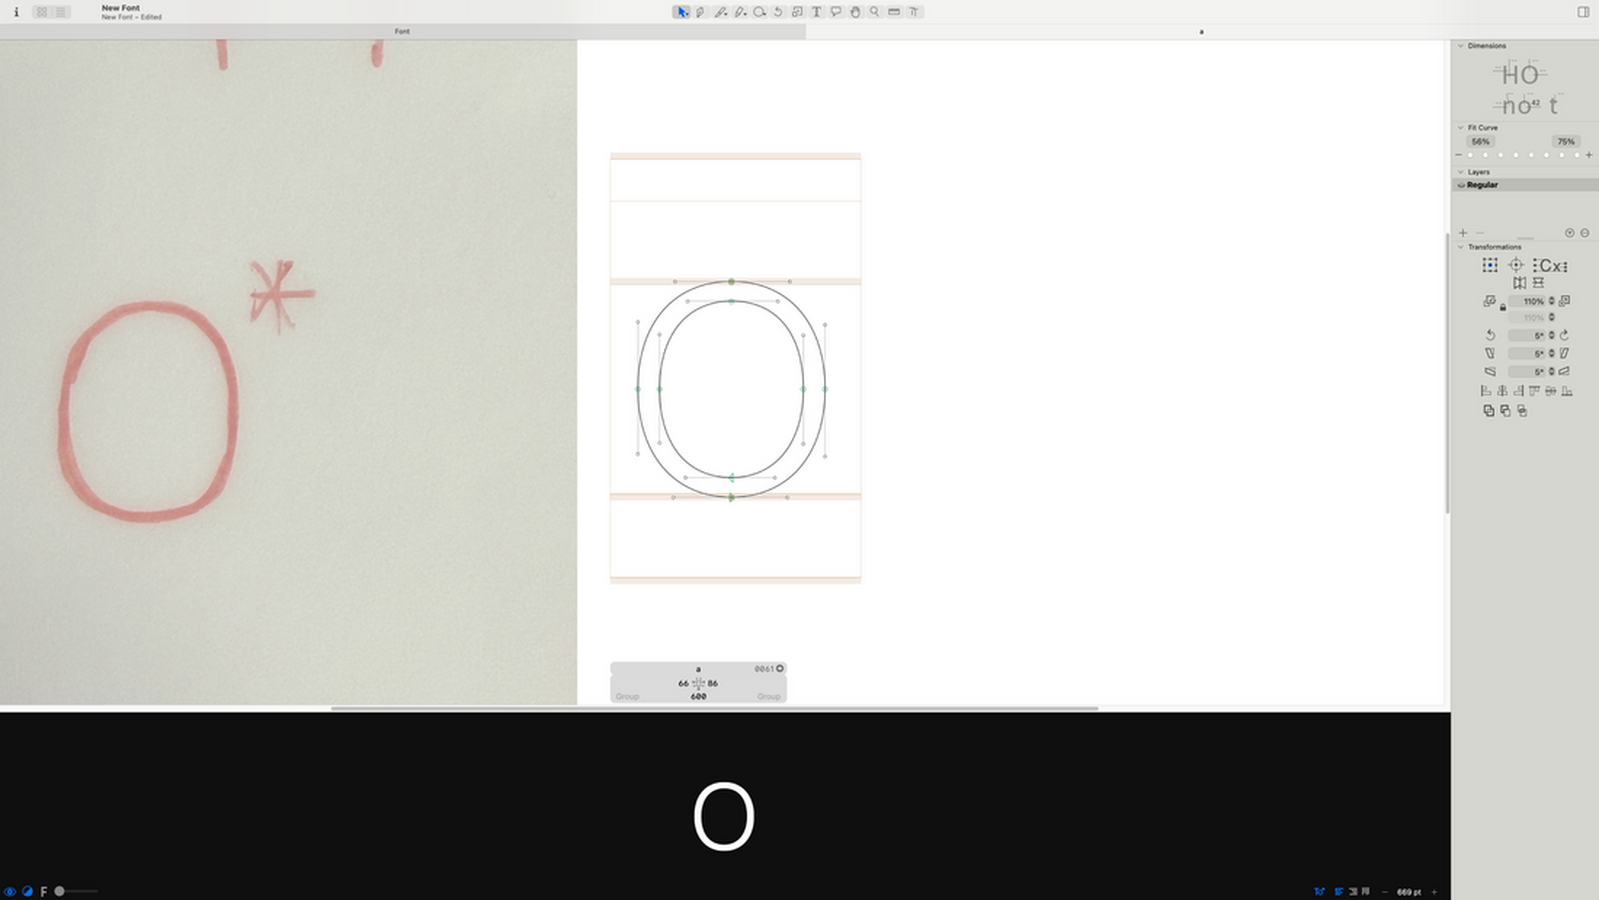Click the Rotate tool in toolbar
This screenshot has height=900, width=1599.
pyautogui.click(x=778, y=12)
